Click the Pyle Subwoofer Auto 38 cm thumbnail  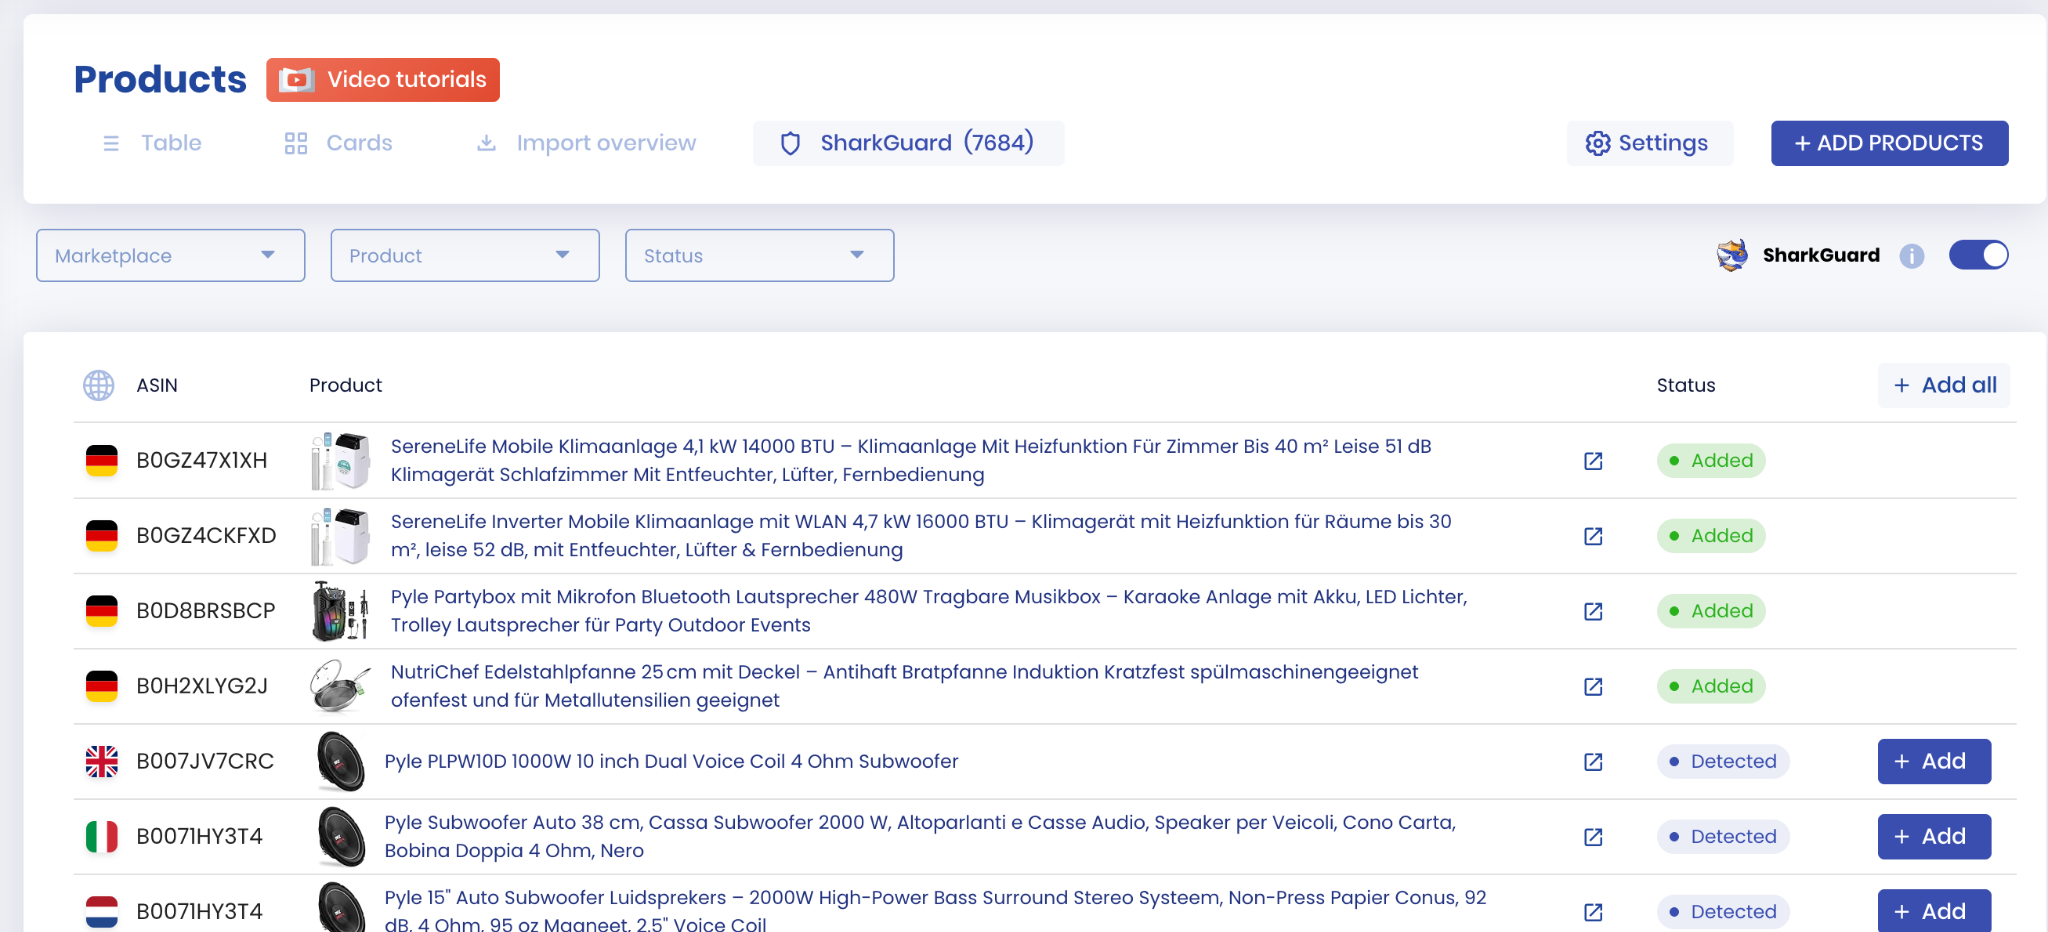coord(341,837)
